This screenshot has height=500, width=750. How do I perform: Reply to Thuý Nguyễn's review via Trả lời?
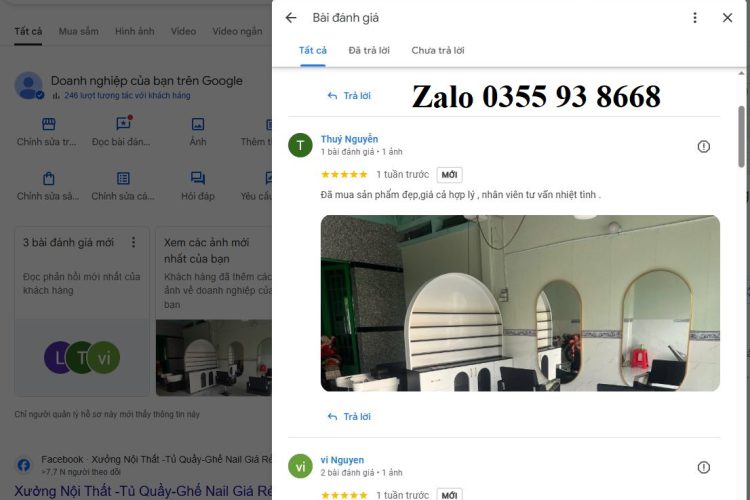(349, 417)
